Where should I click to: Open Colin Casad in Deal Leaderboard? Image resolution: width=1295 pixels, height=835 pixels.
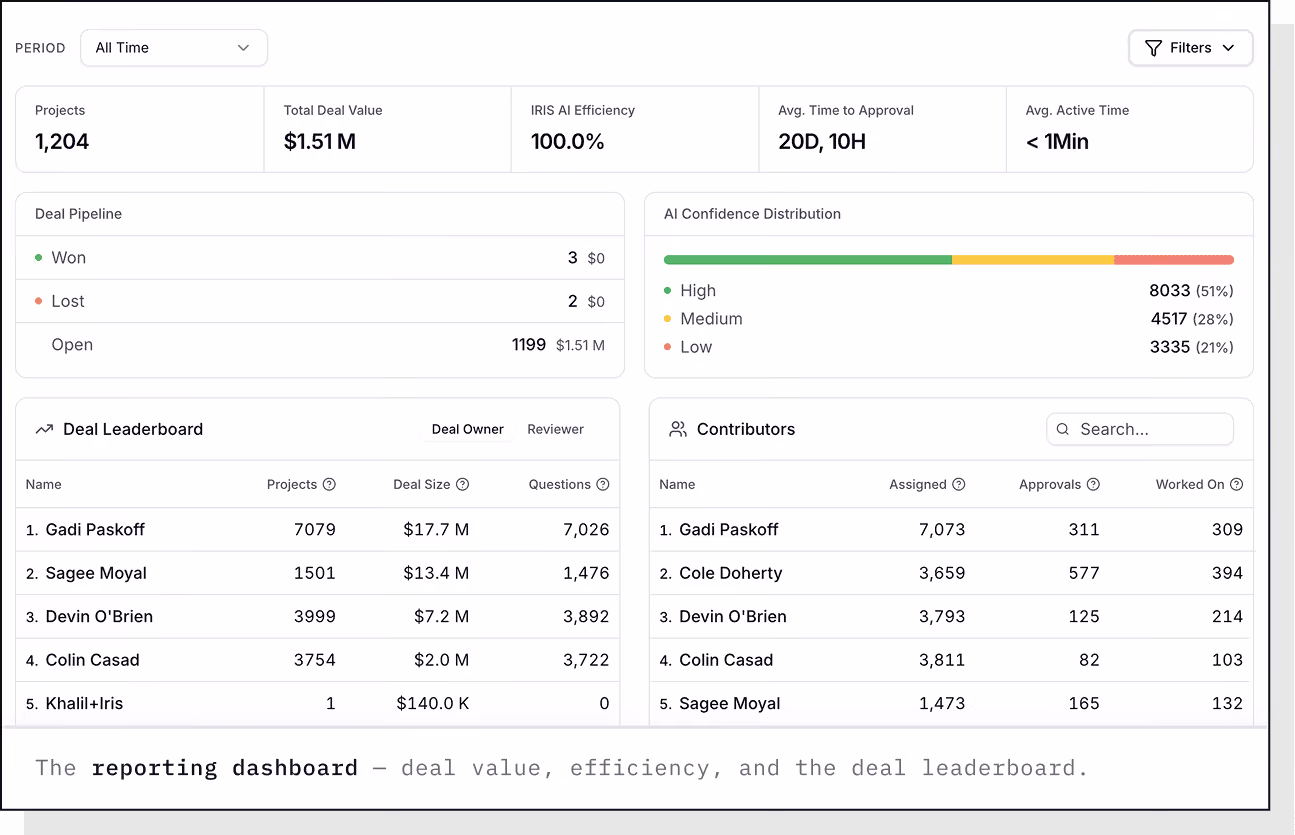pyautogui.click(x=92, y=660)
